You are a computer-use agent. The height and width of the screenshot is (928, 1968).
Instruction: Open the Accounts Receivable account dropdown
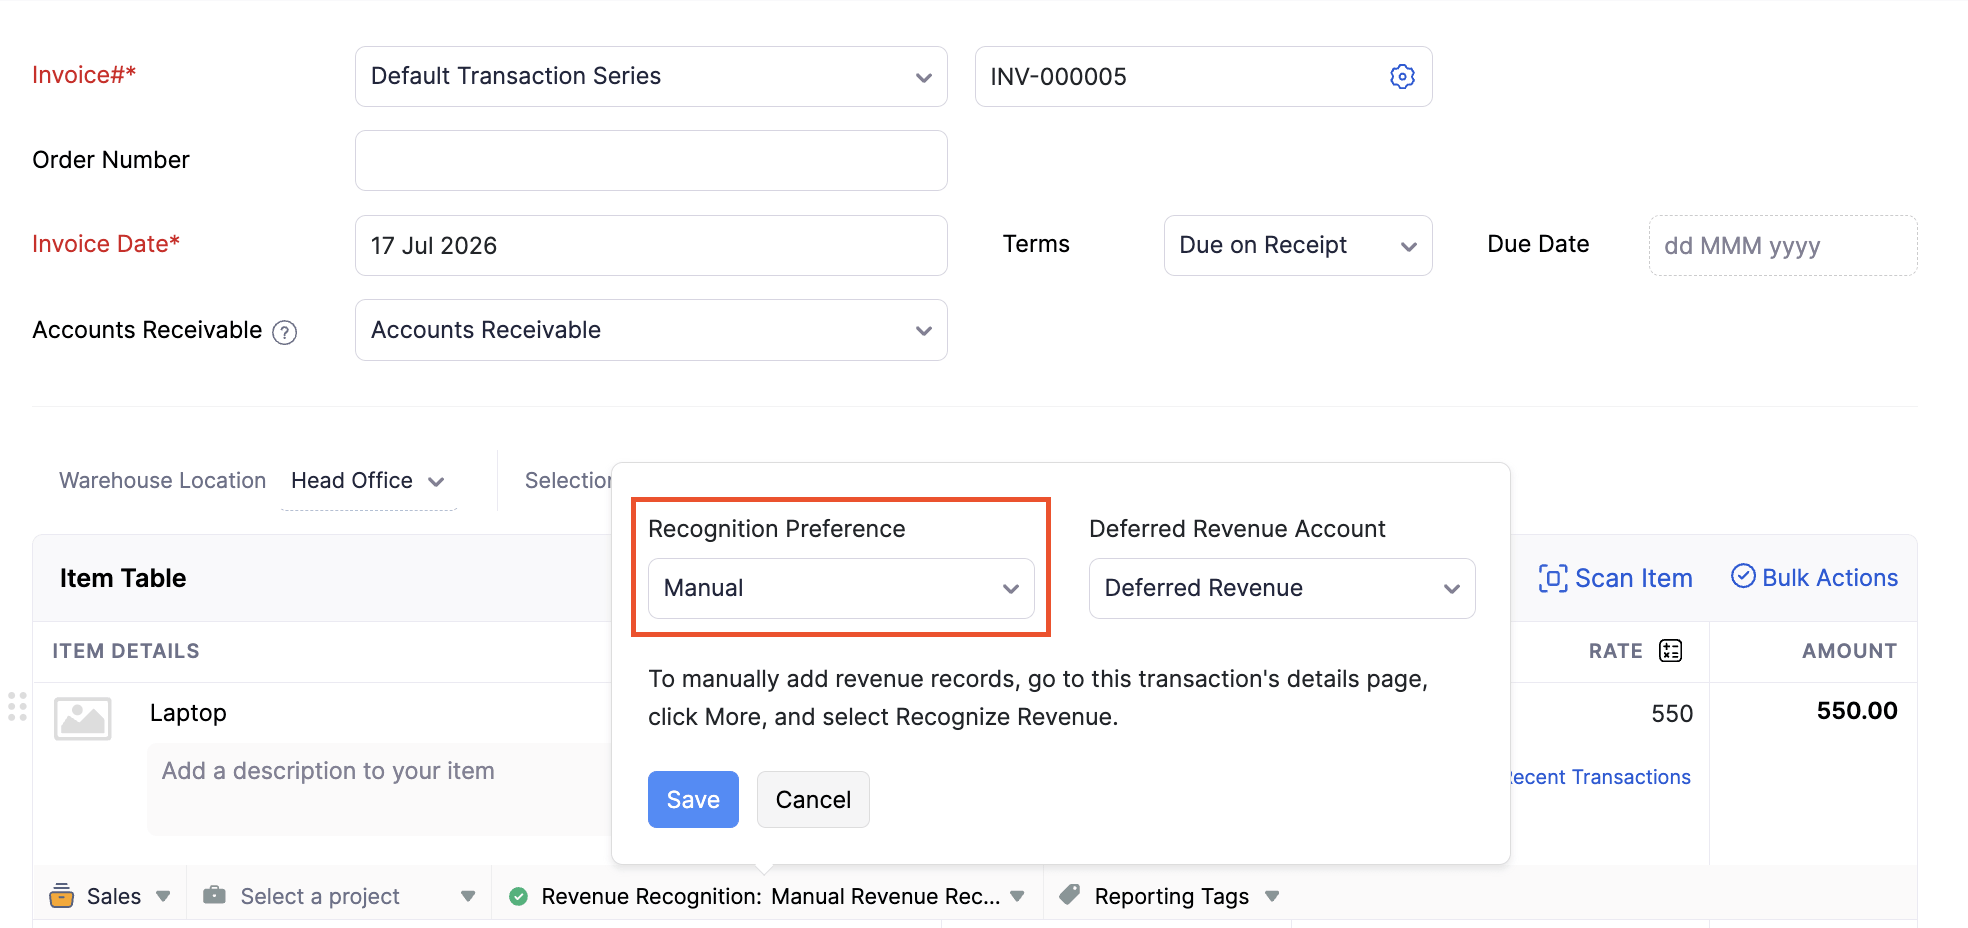(x=651, y=330)
